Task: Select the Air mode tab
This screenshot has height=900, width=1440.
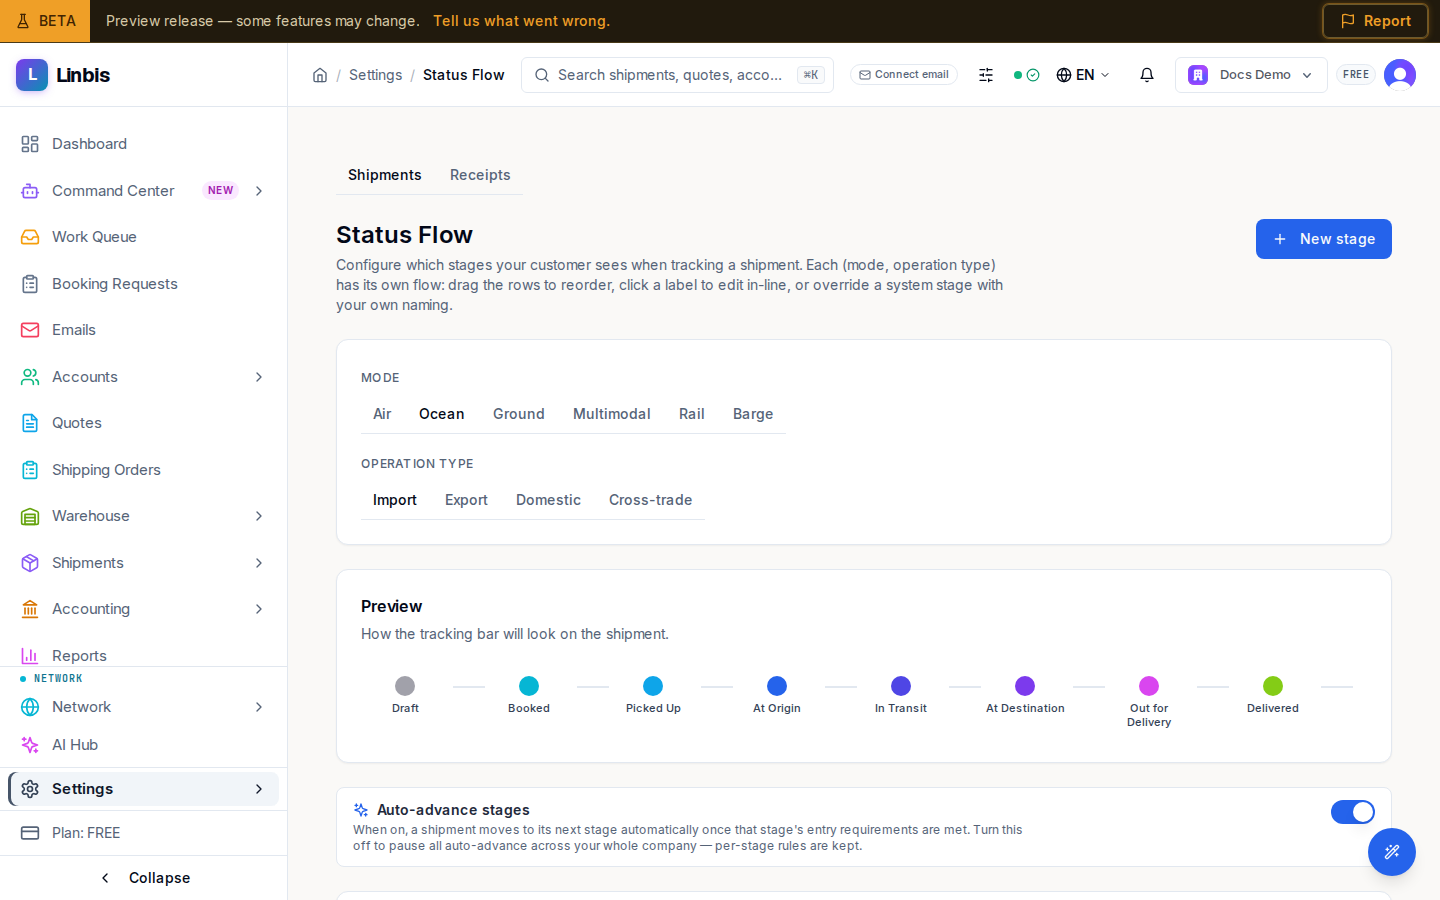Action: click(382, 414)
